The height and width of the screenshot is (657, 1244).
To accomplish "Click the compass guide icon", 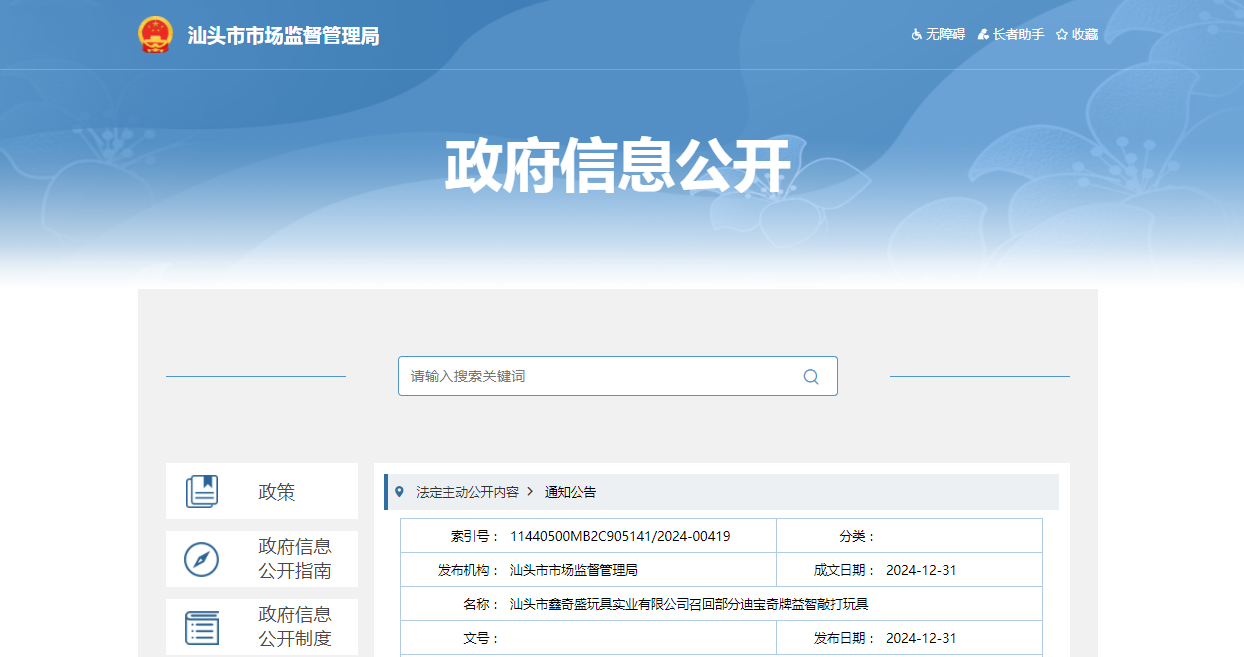I will tap(202, 559).
